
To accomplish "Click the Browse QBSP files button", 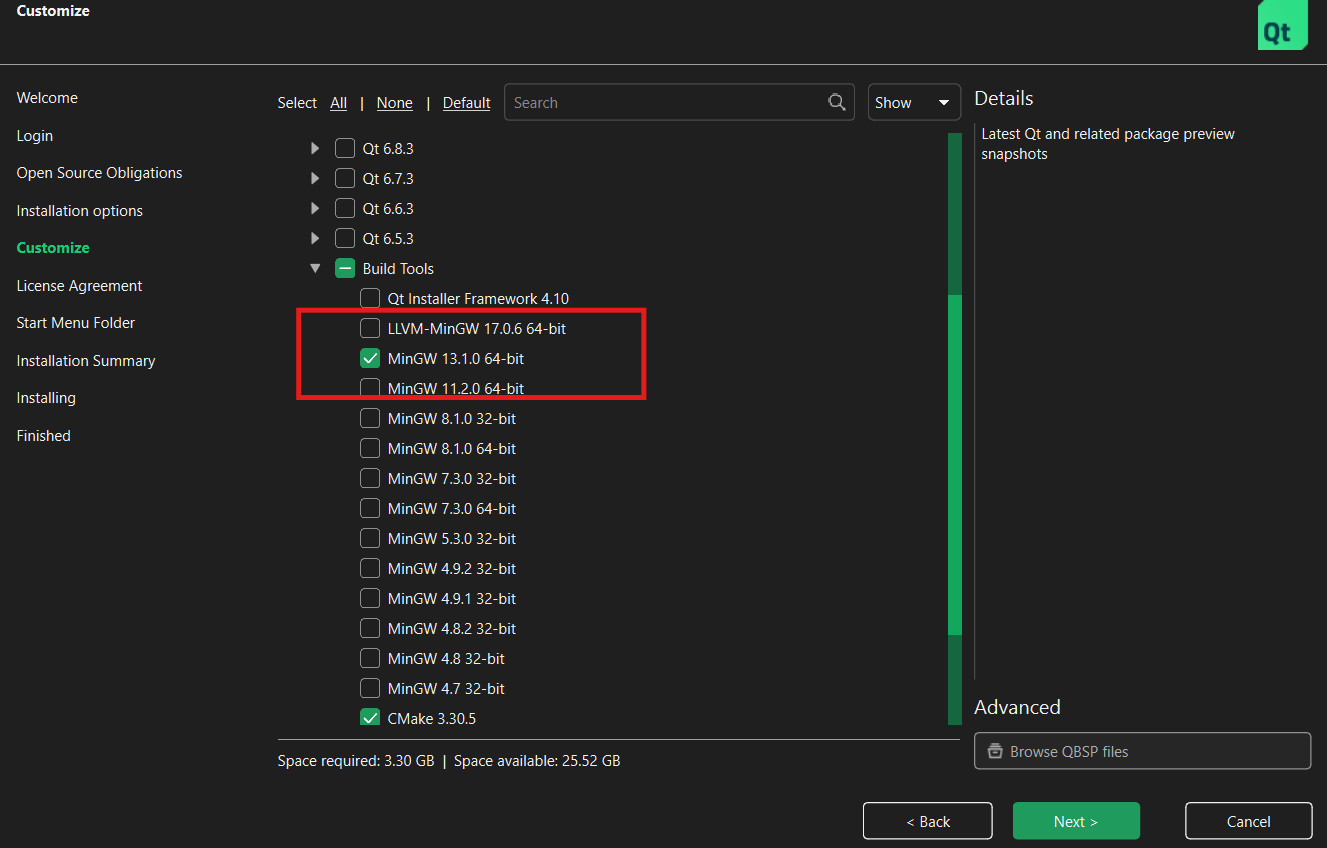I will (1142, 751).
